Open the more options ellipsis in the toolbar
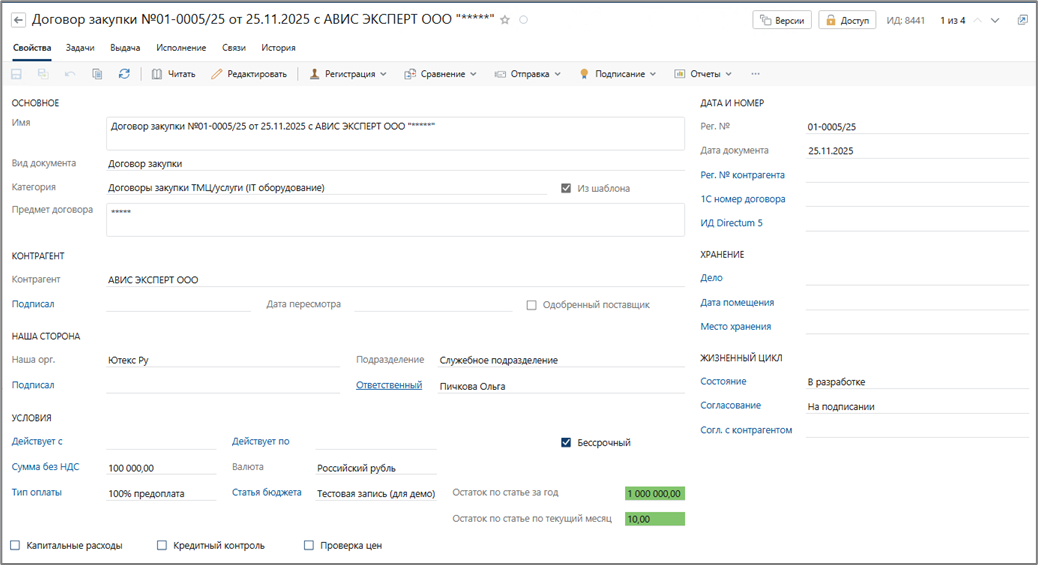The image size is (1038, 565). tap(755, 74)
